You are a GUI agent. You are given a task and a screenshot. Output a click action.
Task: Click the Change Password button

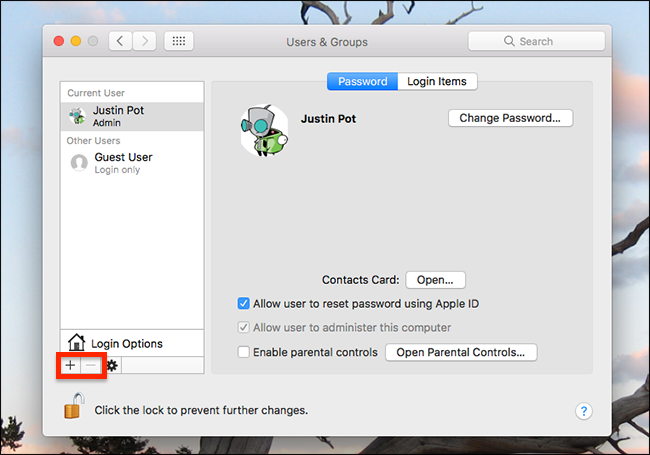510,118
